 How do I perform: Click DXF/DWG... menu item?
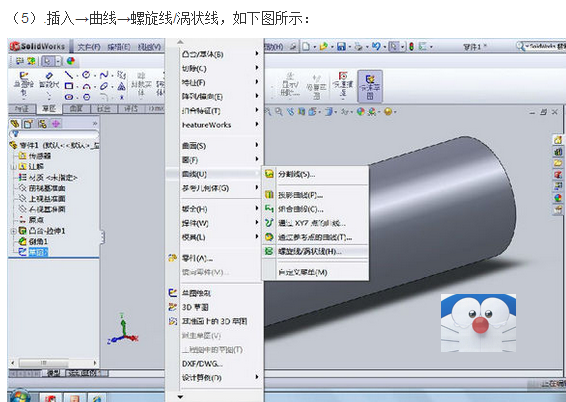click(202, 364)
